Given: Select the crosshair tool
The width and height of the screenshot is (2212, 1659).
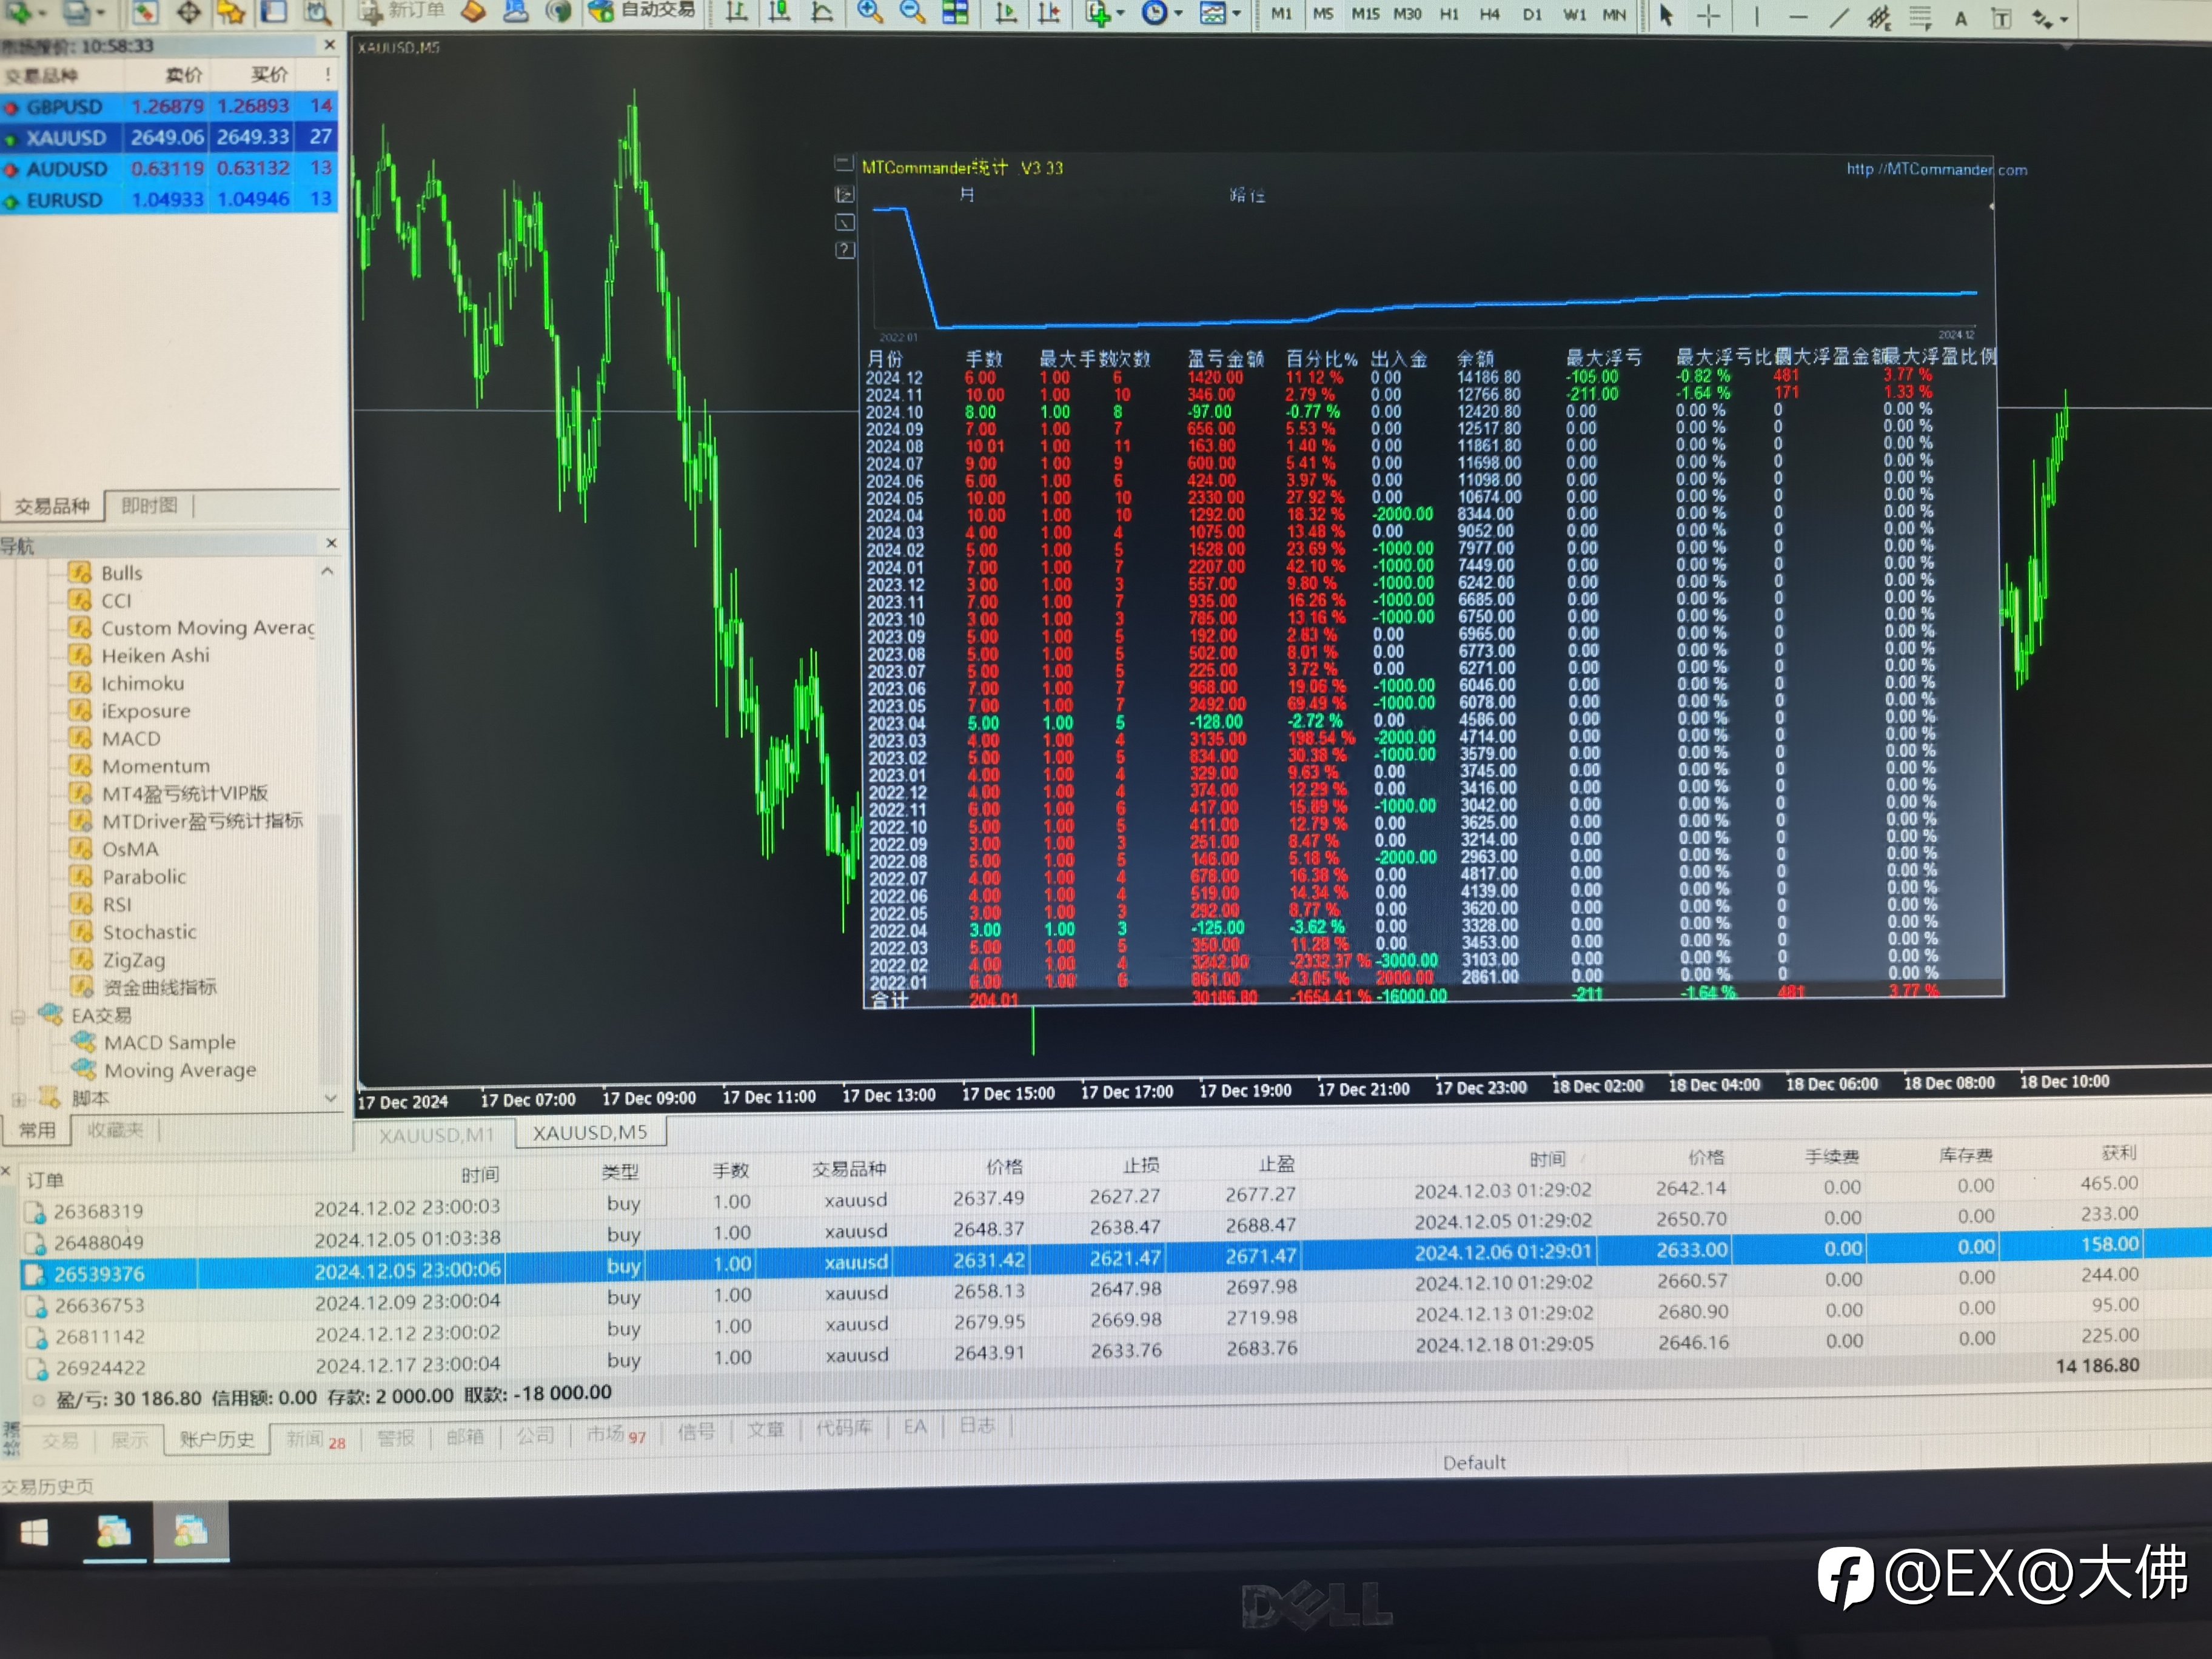Looking at the screenshot, I should (1709, 15).
